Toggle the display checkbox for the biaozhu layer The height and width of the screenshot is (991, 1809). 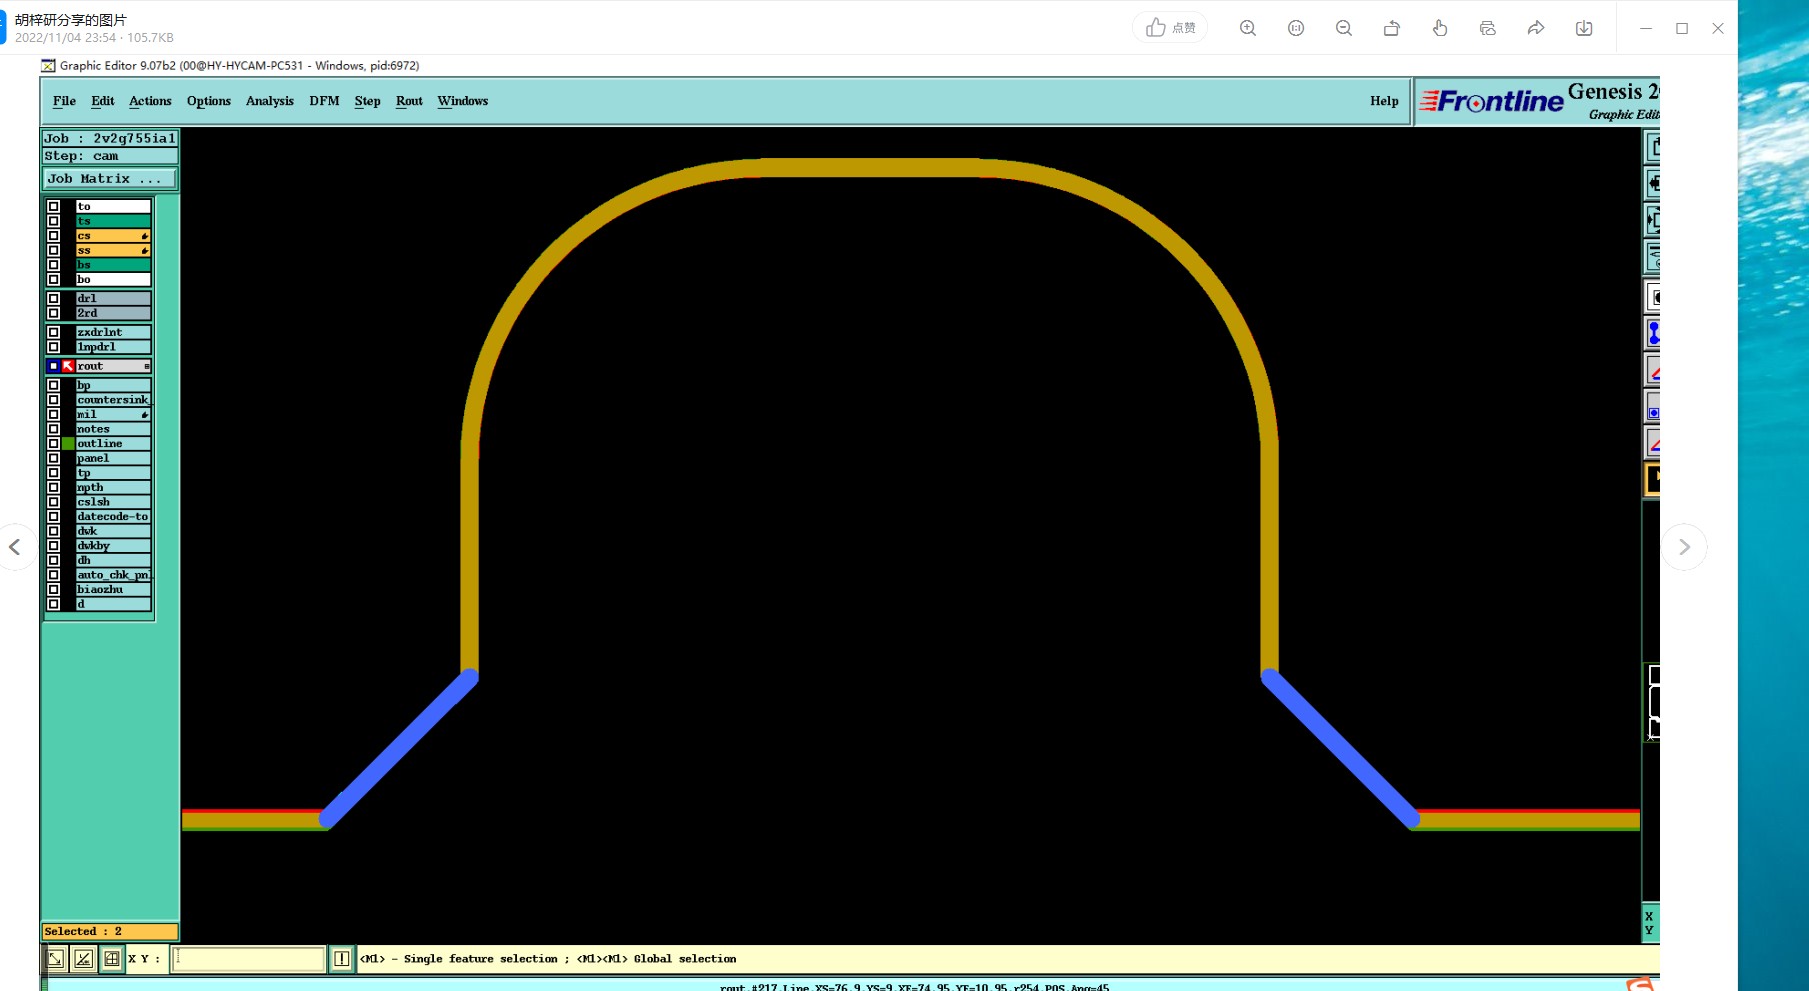[54, 590]
